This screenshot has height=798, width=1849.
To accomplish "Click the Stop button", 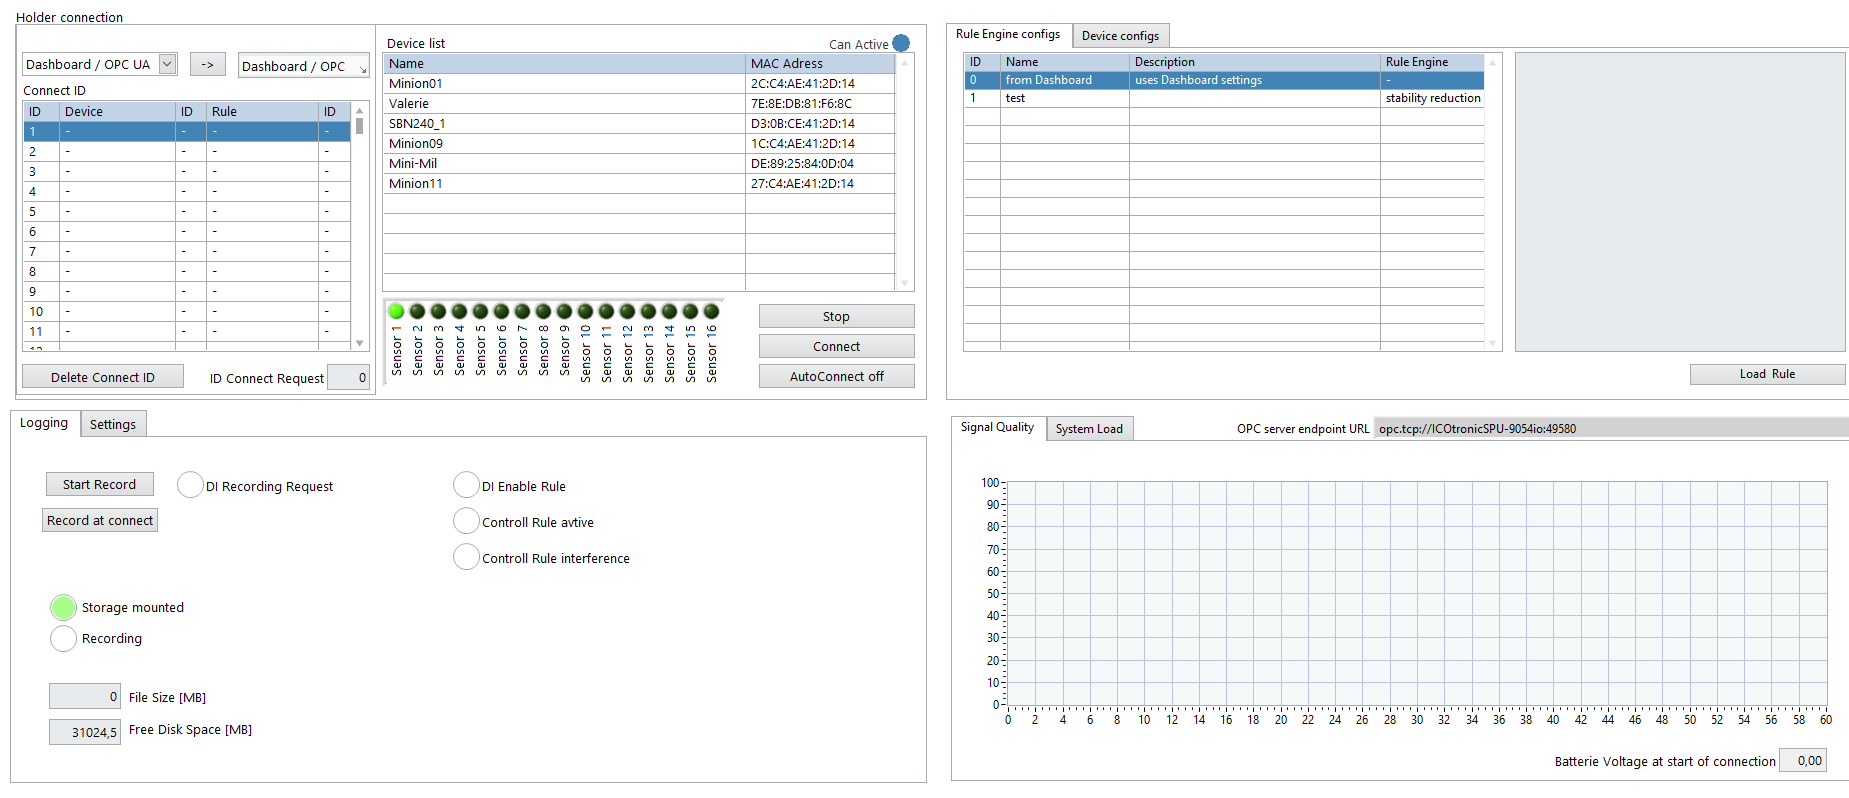I will click(x=836, y=316).
